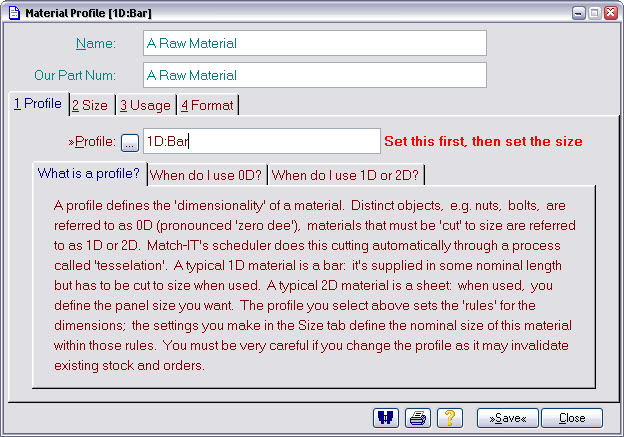Click the 'Material Profile [1D:Bar]' title
624x437 pixels.
(x=88, y=13)
